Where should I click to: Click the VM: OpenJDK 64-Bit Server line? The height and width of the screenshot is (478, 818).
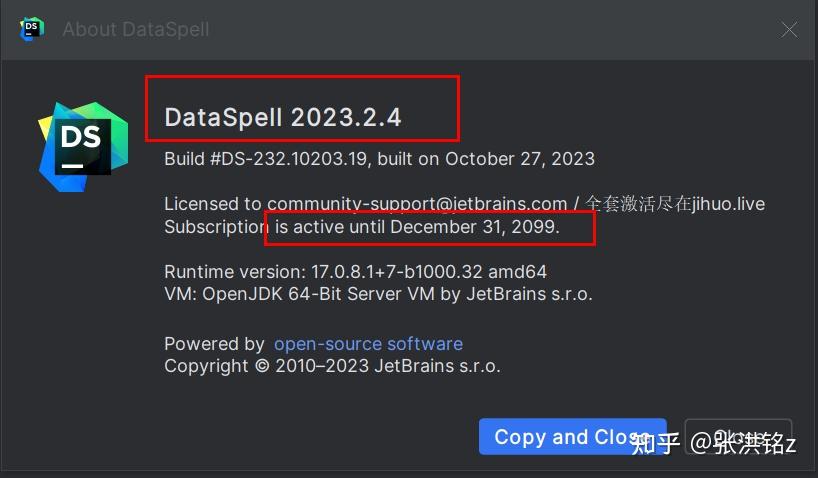[378, 294]
